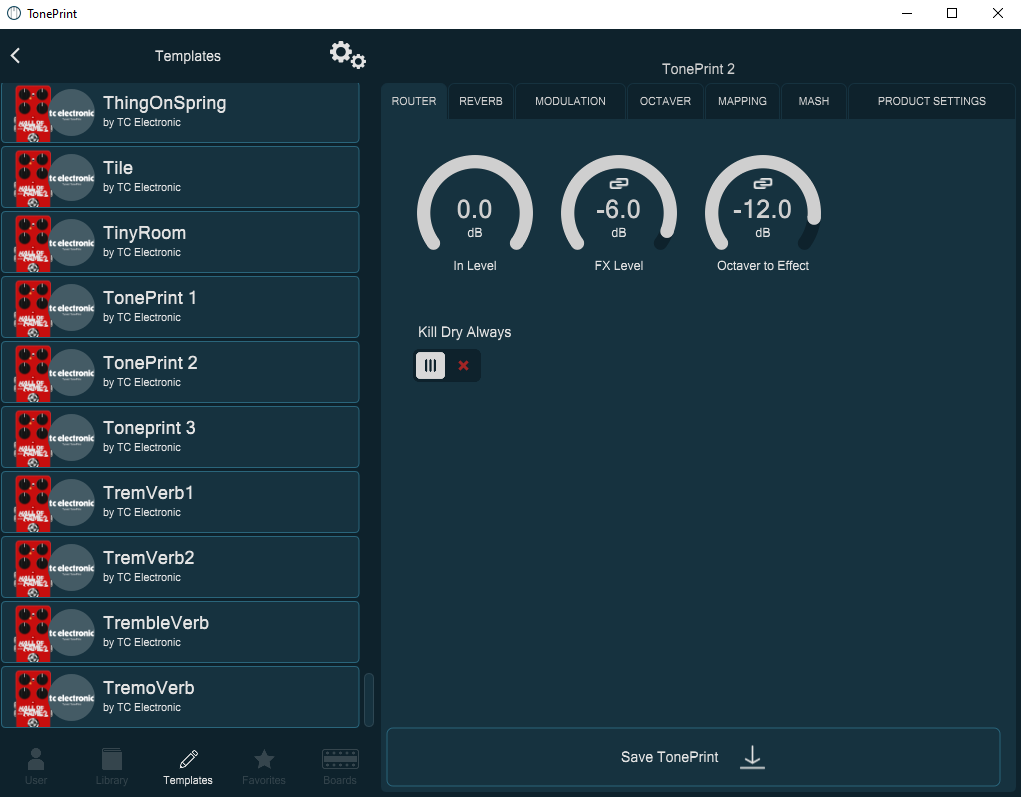The image size is (1021, 797).
Task: Click the ThingOnSpring pedal thumbnail
Action: click(33, 113)
